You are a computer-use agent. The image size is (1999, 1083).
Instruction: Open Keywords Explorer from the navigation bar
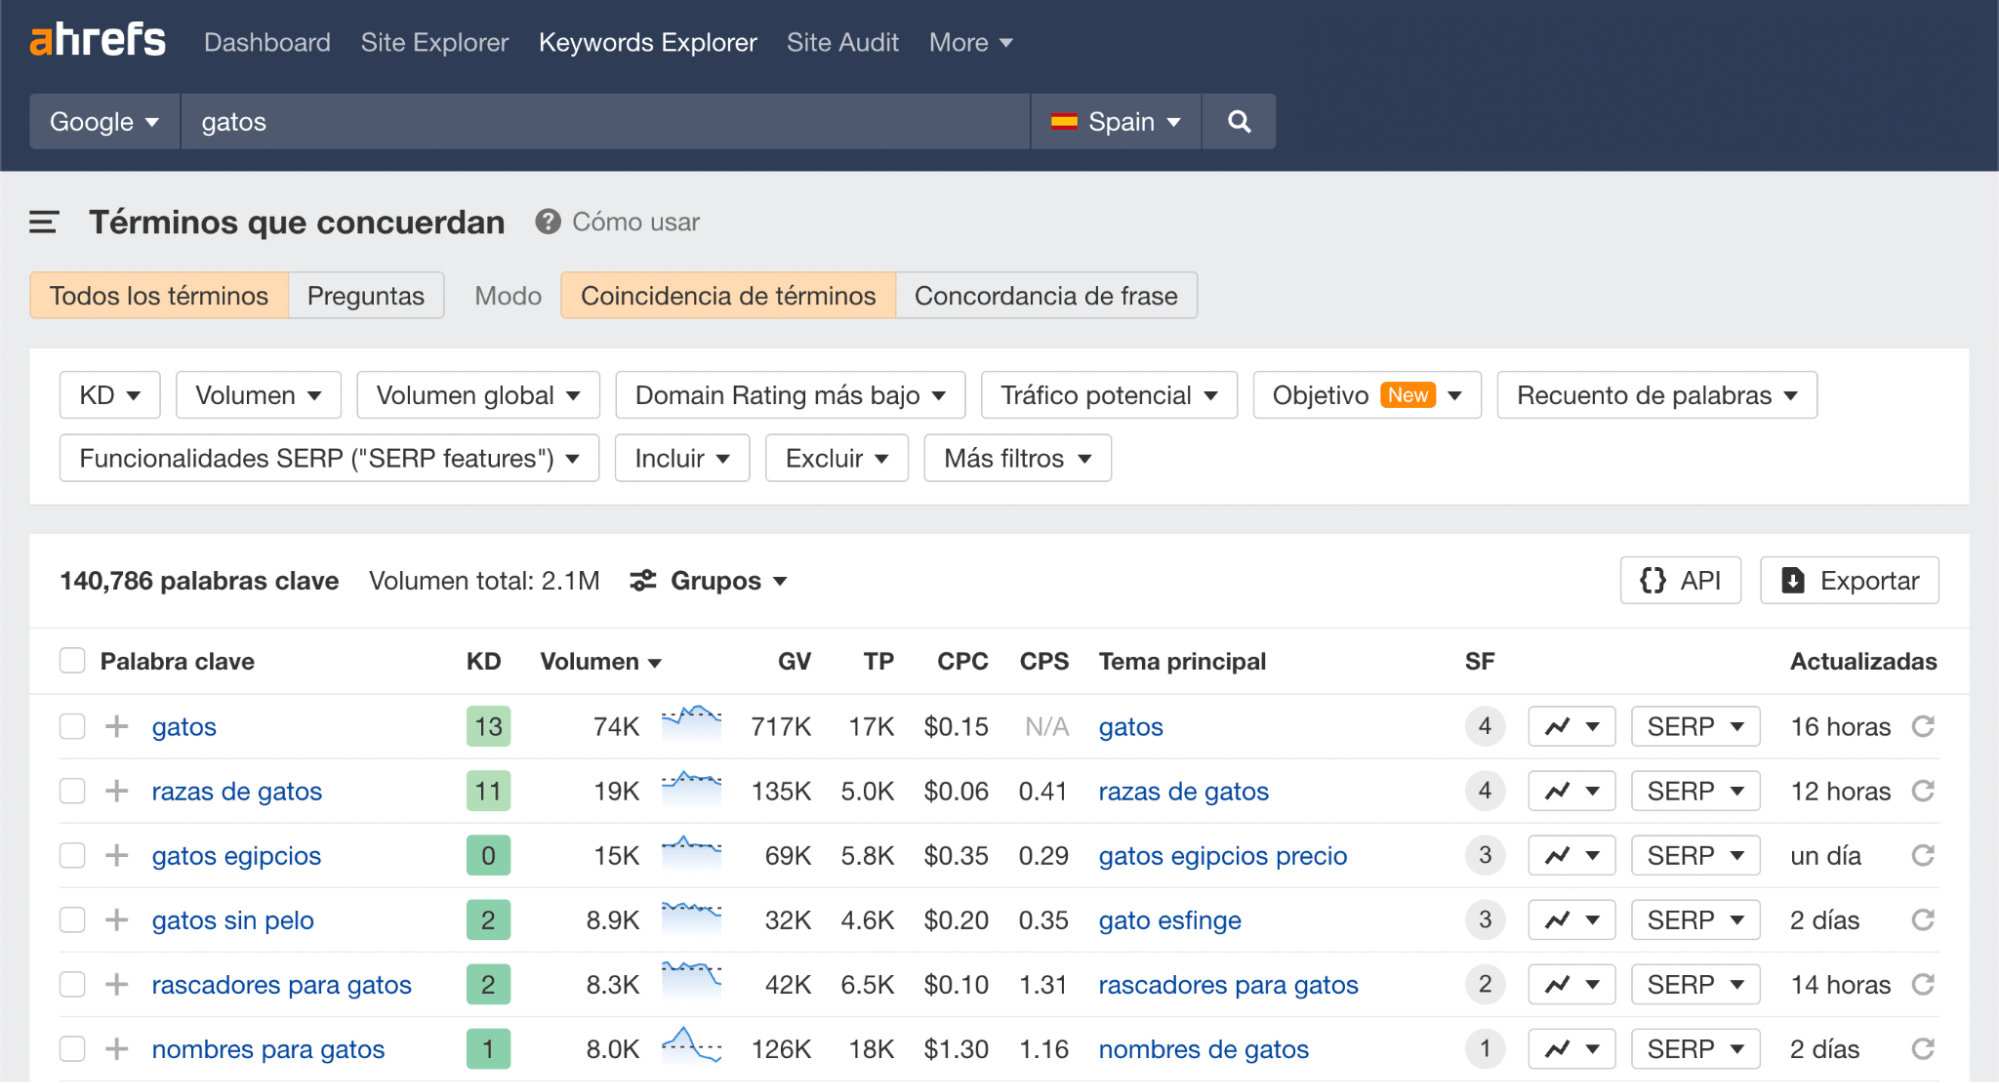(647, 42)
